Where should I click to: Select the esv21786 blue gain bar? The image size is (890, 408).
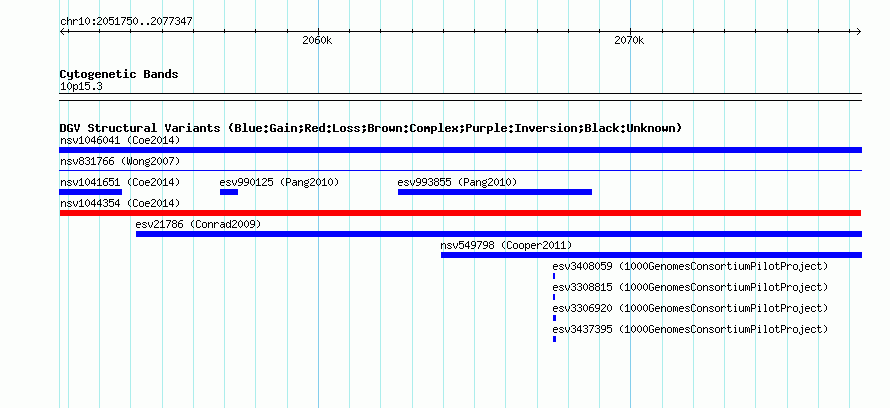coord(499,234)
